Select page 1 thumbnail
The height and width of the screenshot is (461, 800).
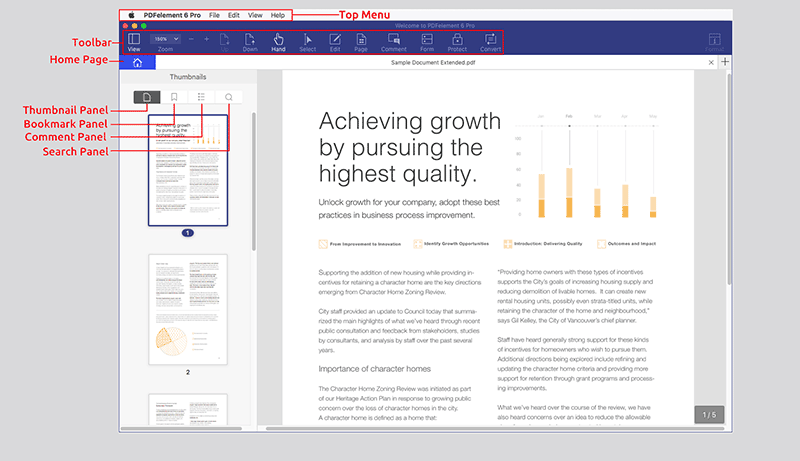(x=188, y=170)
